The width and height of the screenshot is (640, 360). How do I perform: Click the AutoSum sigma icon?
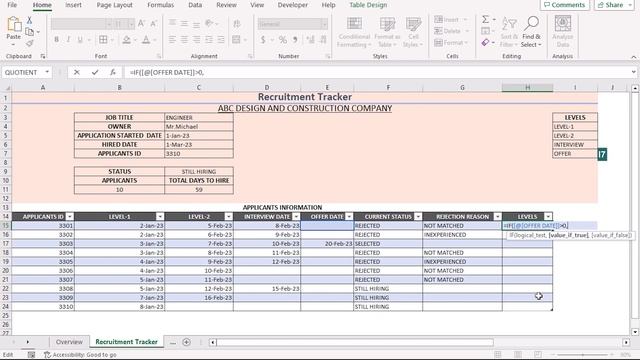point(485,19)
